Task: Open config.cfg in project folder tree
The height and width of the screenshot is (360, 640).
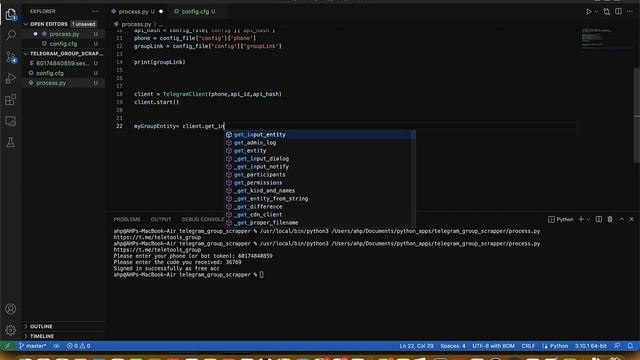Action: pyautogui.click(x=63, y=73)
